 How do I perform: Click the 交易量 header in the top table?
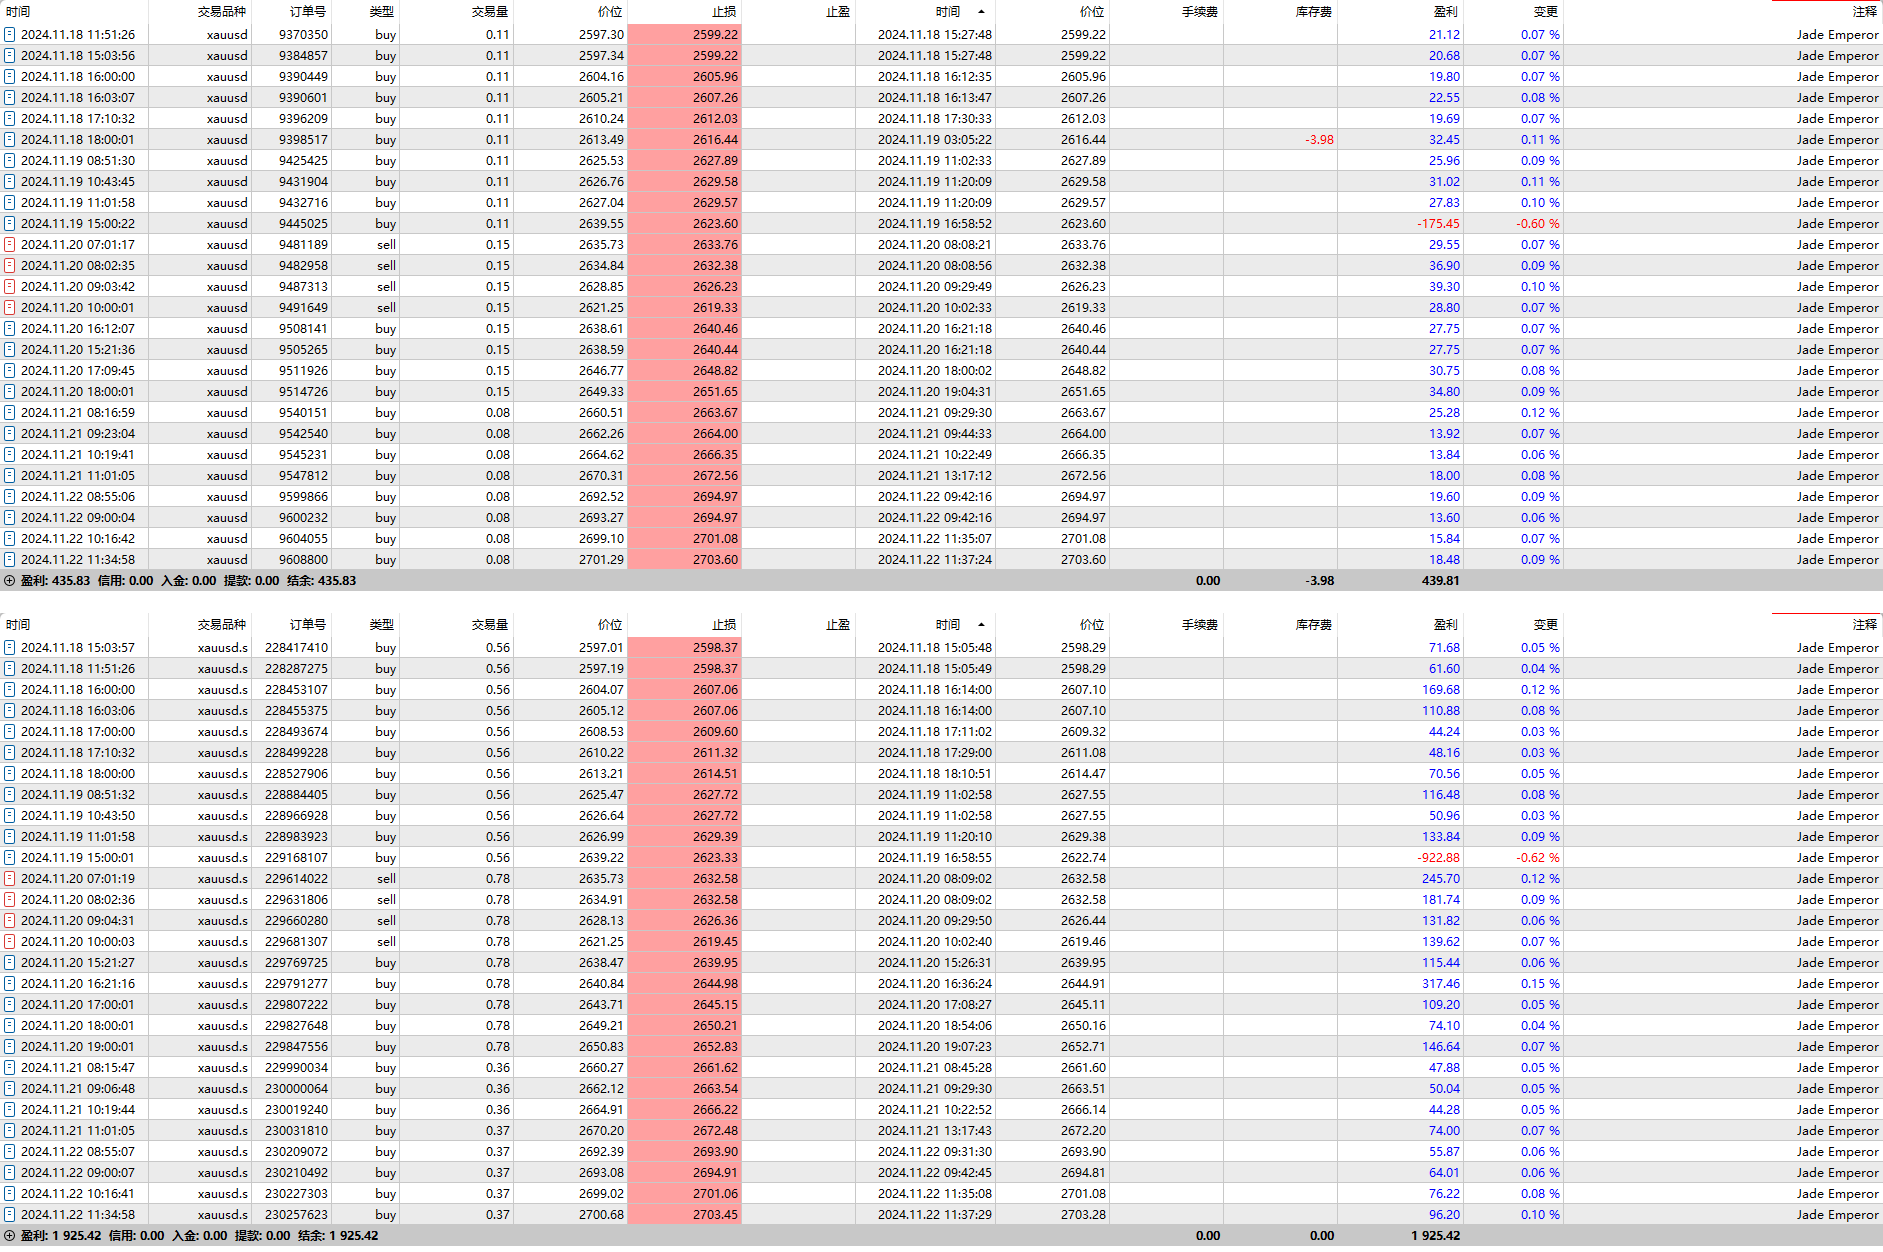tap(490, 12)
